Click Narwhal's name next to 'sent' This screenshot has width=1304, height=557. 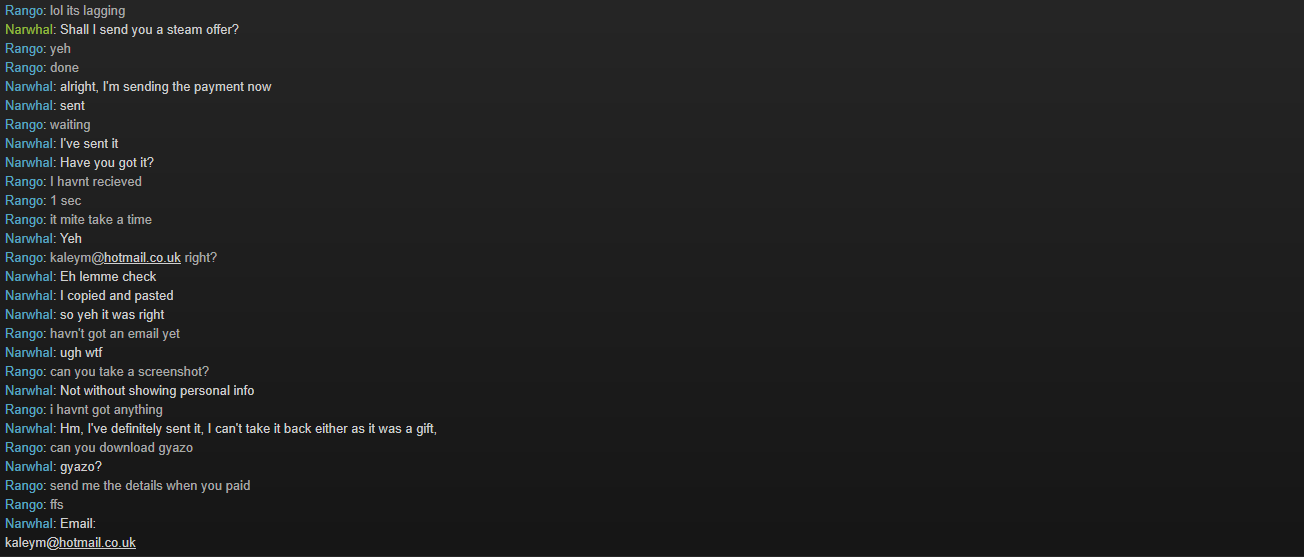29,106
